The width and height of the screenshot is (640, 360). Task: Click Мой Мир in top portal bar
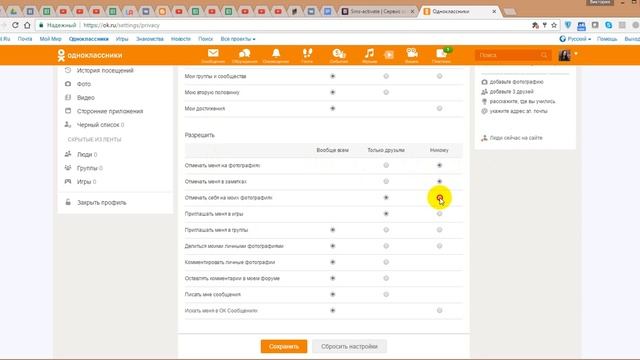[50, 39]
